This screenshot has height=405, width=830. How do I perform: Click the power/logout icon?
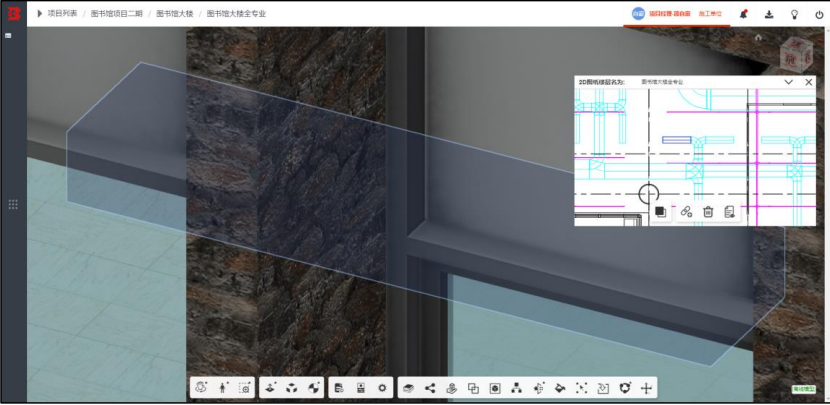pos(819,14)
